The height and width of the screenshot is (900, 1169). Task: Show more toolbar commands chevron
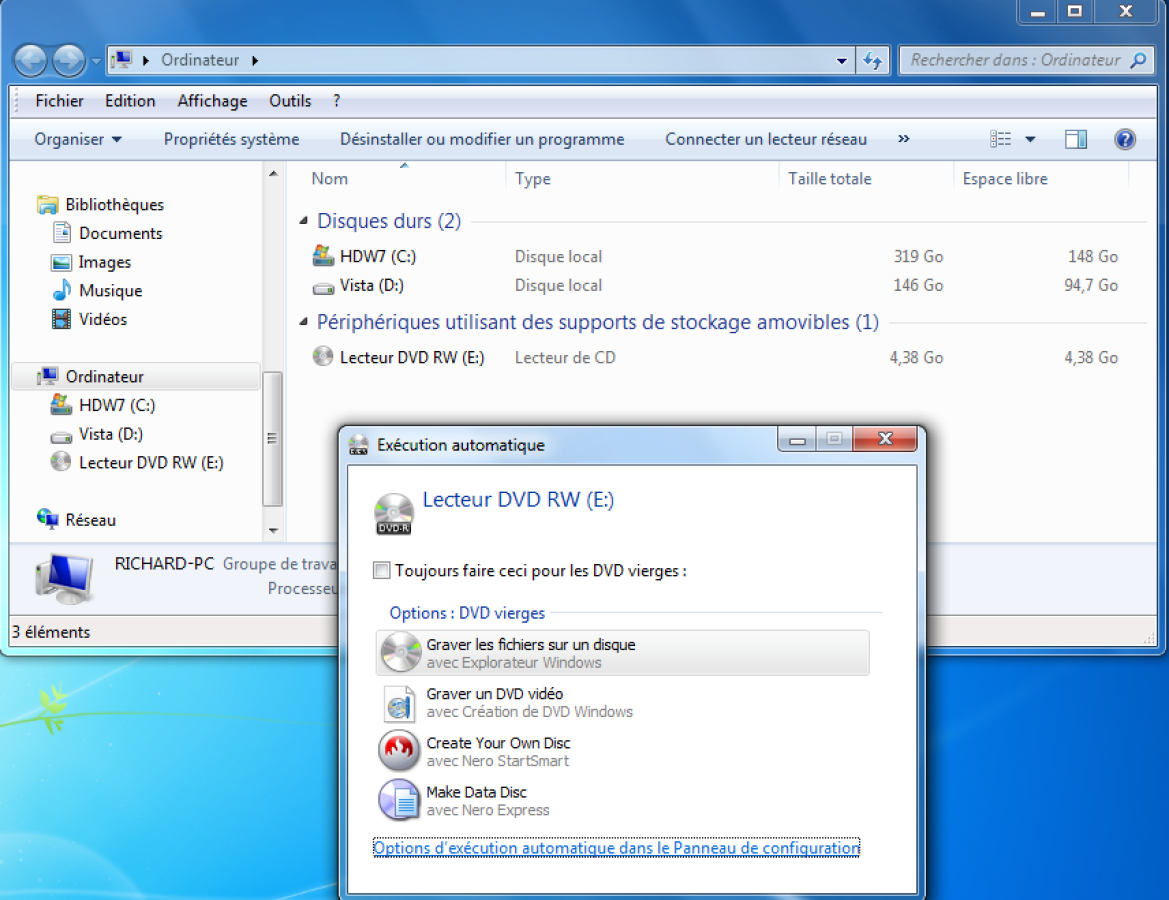(x=904, y=139)
